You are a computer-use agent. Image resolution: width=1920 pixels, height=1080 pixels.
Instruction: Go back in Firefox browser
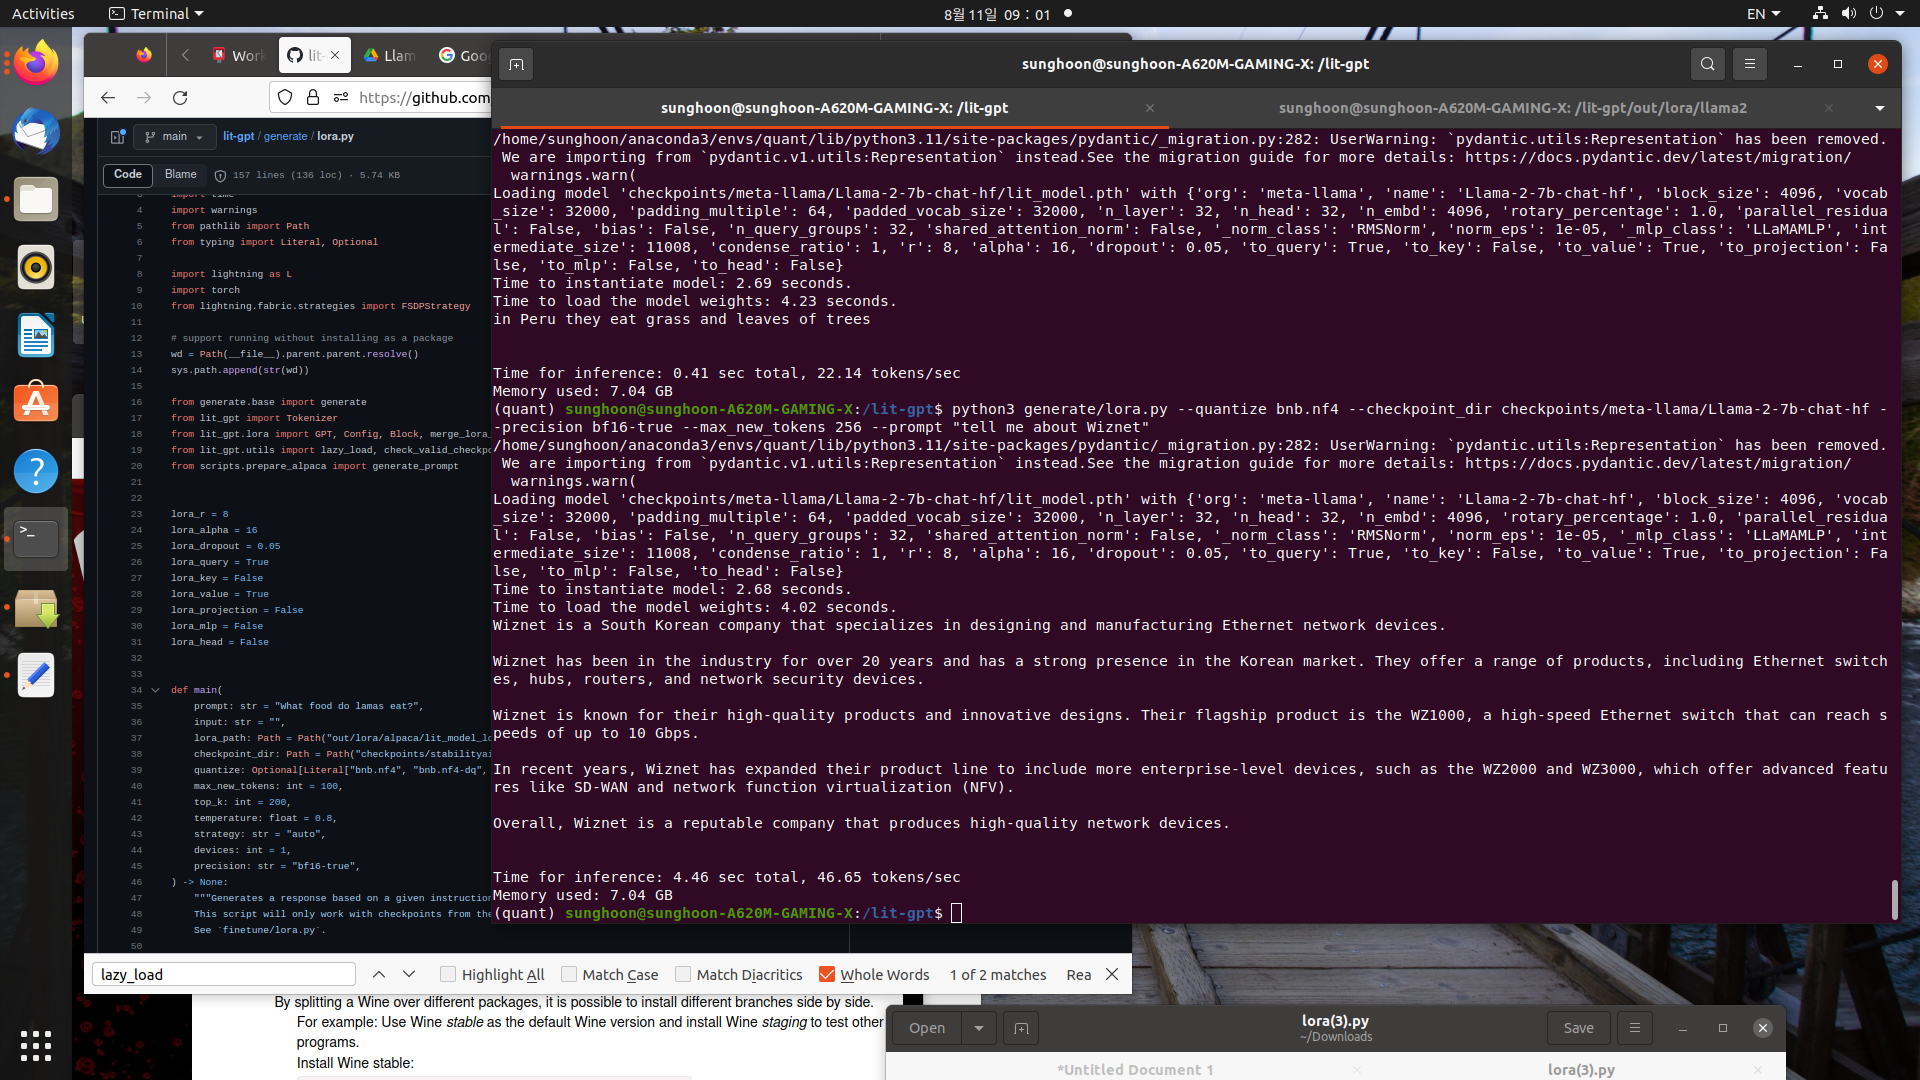[x=108, y=97]
